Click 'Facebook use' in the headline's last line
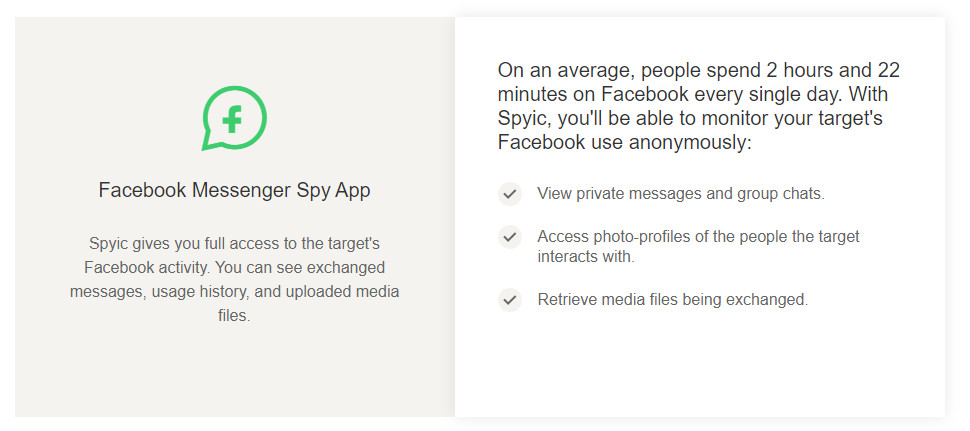This screenshot has width=970, height=431. click(x=560, y=142)
